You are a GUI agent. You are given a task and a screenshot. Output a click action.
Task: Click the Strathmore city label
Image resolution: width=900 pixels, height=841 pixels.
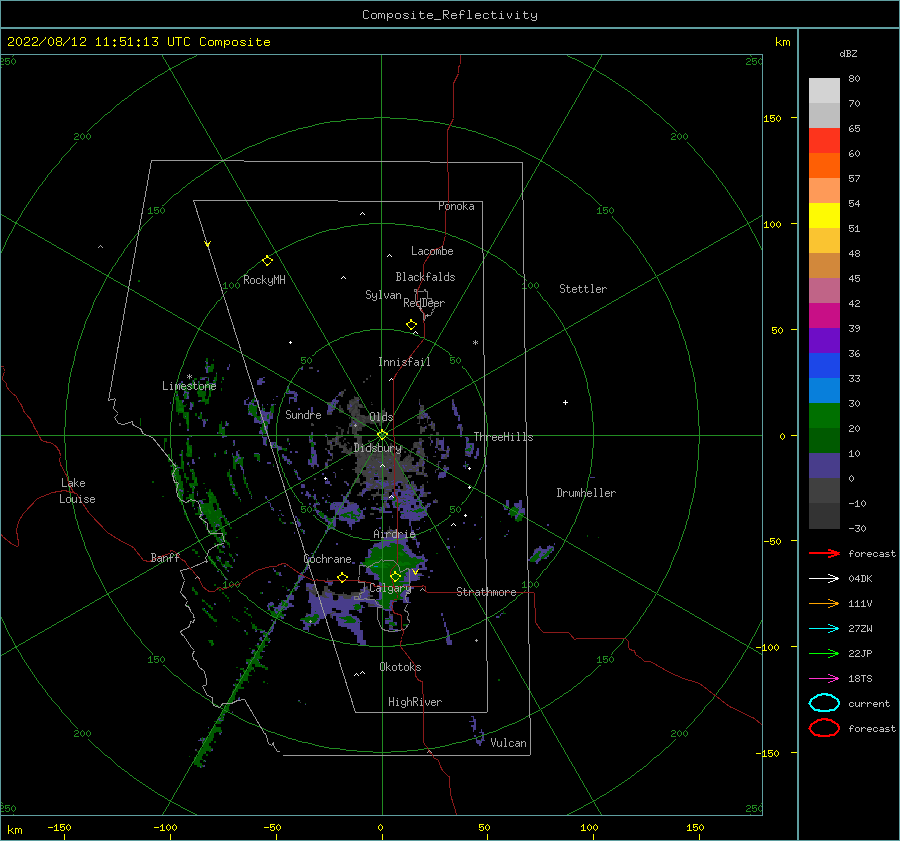pos(486,592)
